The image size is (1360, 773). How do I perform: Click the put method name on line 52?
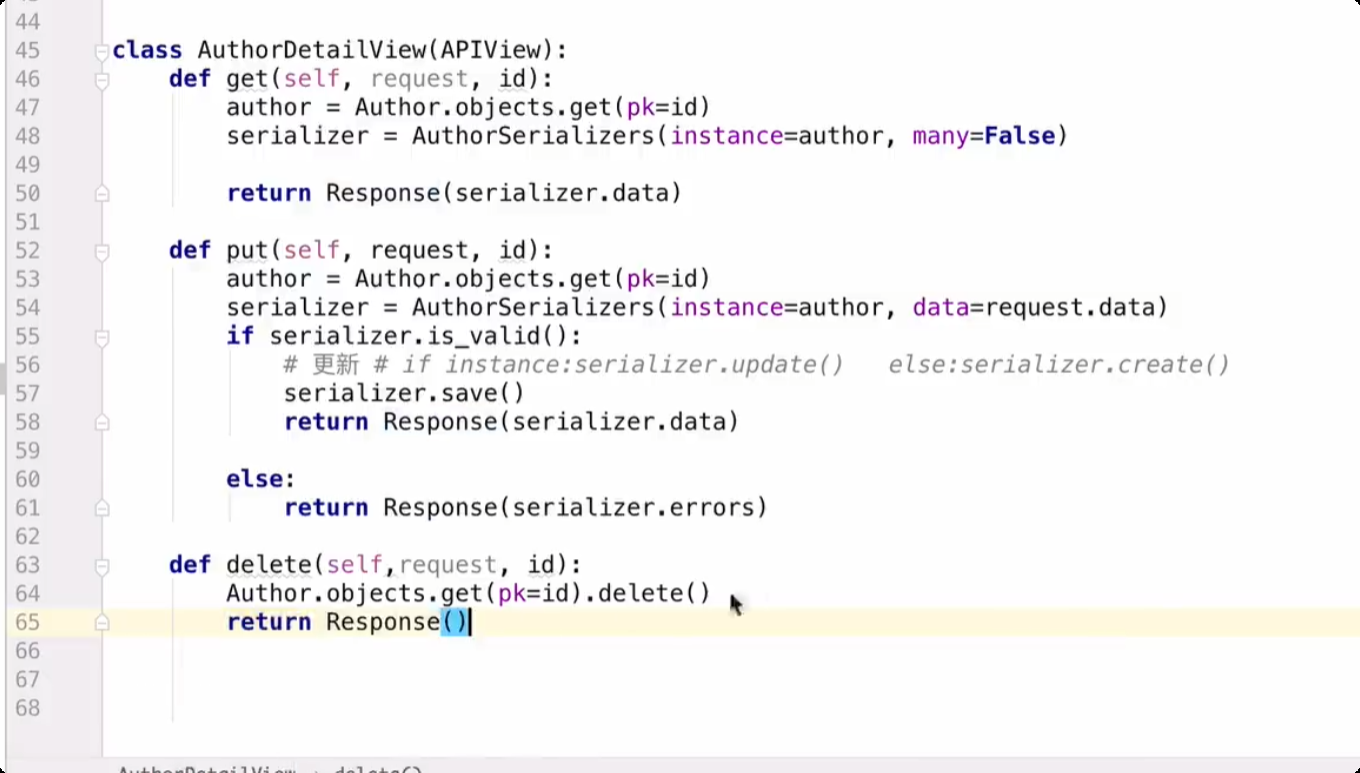click(247, 250)
